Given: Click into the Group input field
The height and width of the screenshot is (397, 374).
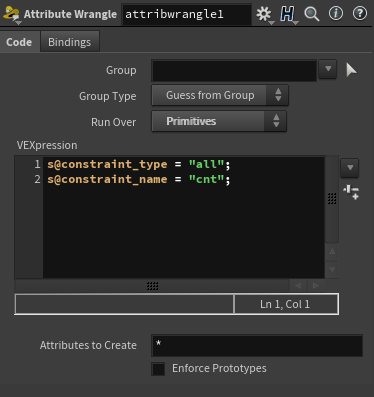Looking at the screenshot, I should tap(234, 70).
